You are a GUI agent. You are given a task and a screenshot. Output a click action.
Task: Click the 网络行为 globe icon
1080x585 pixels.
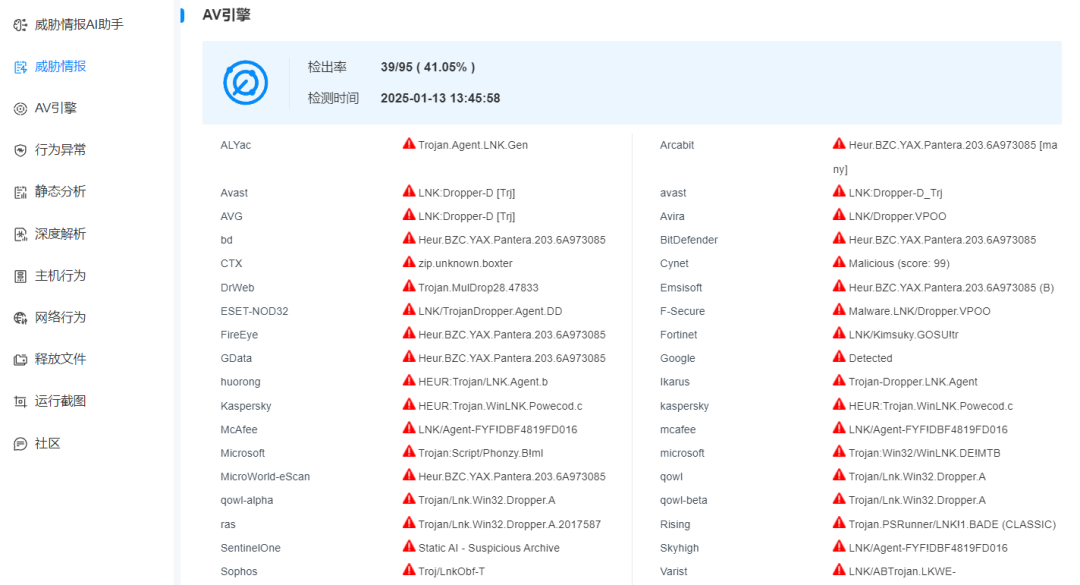pos(20,318)
